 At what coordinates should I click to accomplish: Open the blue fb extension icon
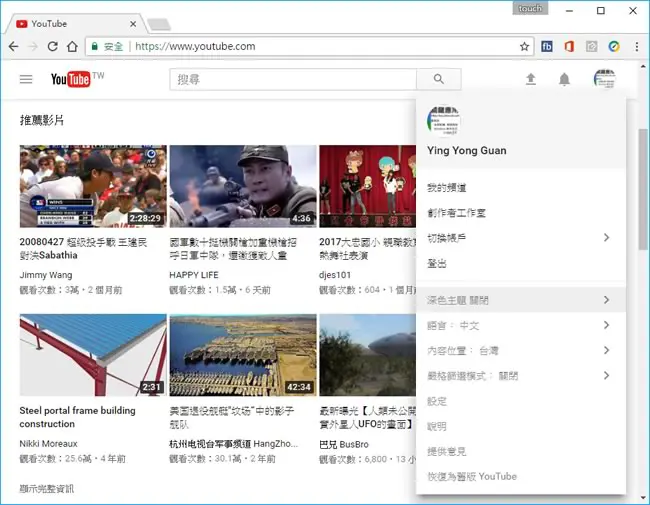[x=547, y=46]
